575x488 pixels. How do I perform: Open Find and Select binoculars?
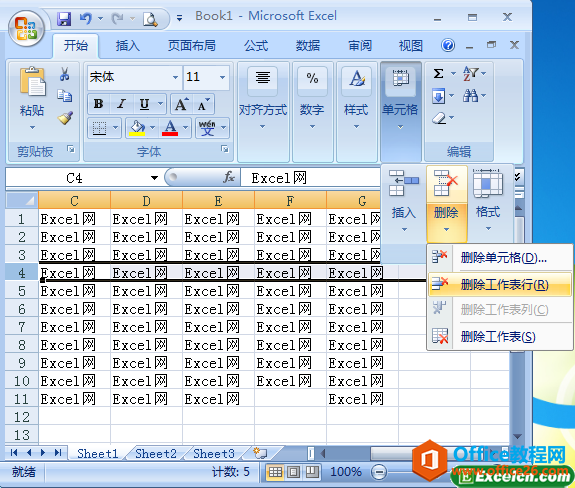[470, 96]
